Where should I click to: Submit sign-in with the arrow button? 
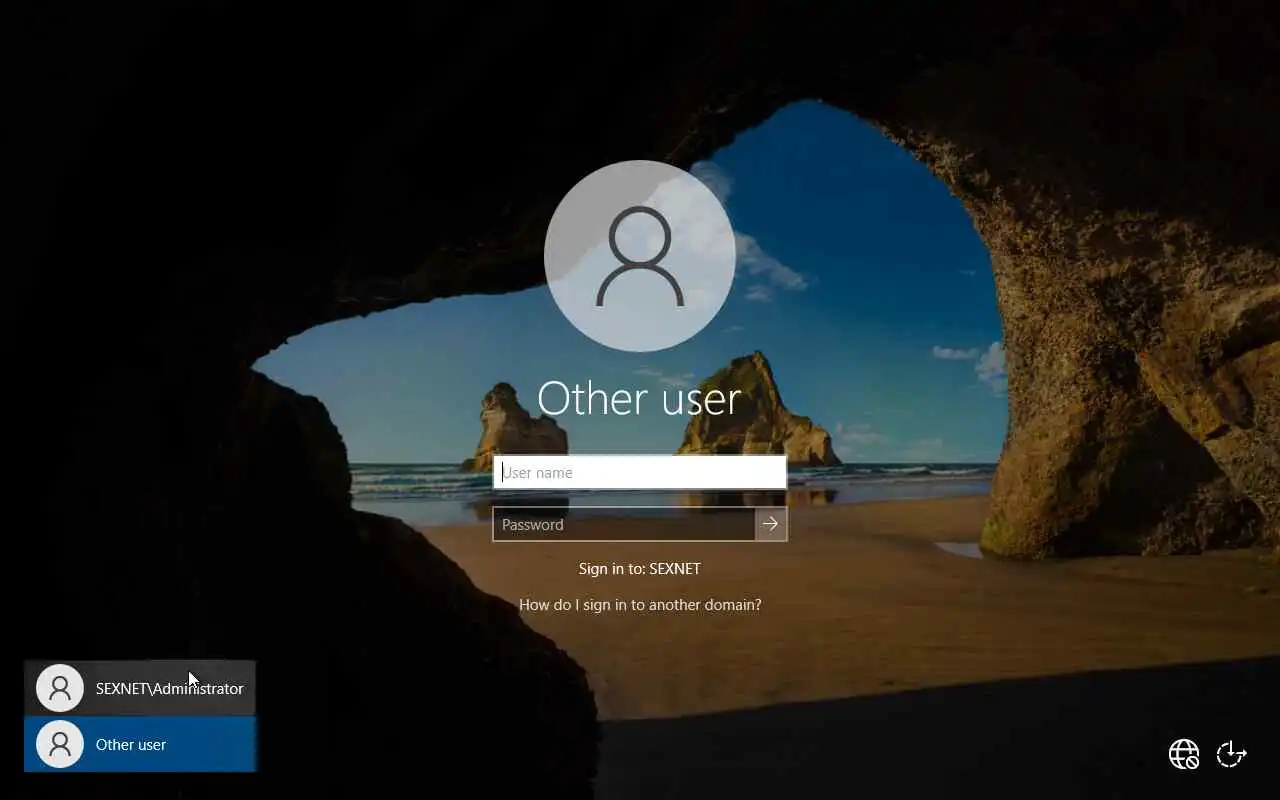(771, 524)
